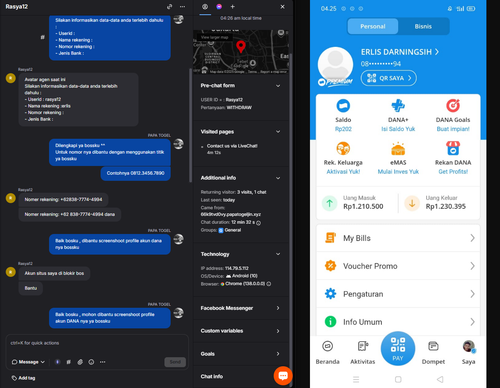Viewport: 500px width, 388px height.
Task: Open the Info Umum row
Action: pos(398,322)
